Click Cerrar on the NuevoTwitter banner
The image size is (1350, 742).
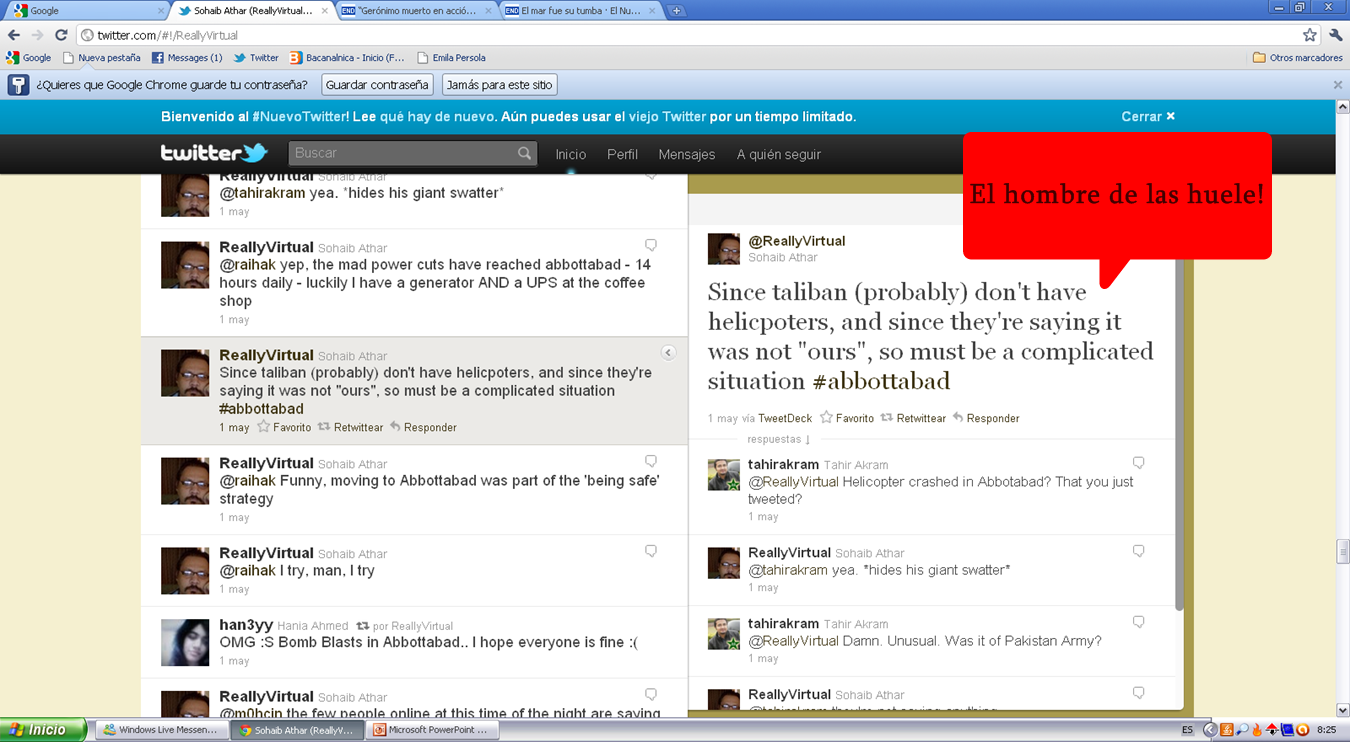click(1148, 116)
